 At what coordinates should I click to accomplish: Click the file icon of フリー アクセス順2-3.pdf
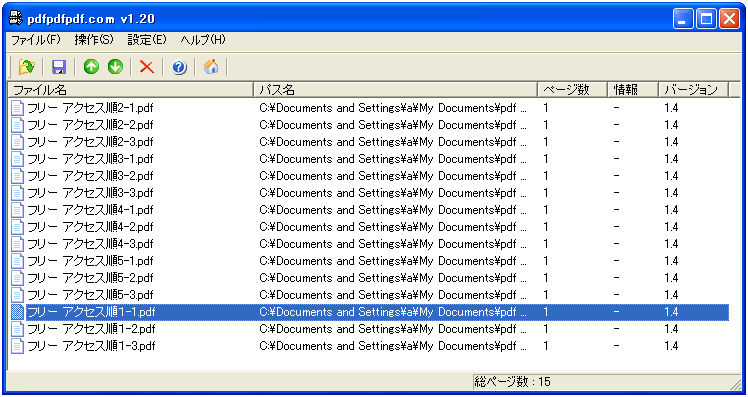[17, 142]
